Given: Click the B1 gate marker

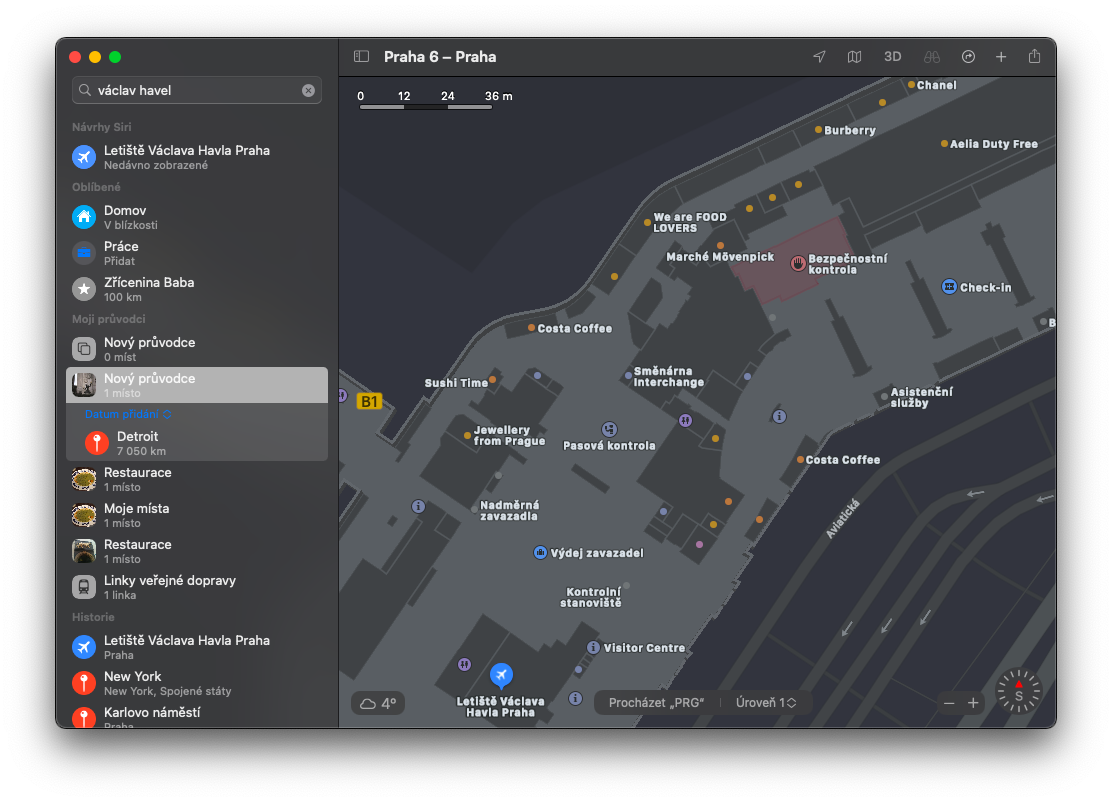Looking at the screenshot, I should [369, 401].
